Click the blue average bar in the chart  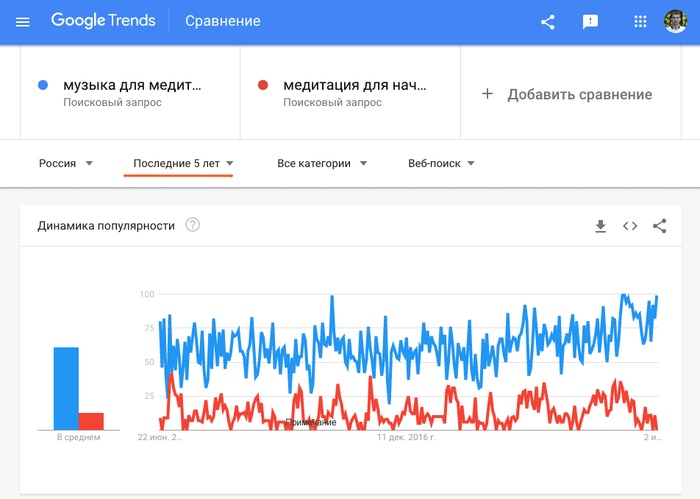tap(66, 388)
